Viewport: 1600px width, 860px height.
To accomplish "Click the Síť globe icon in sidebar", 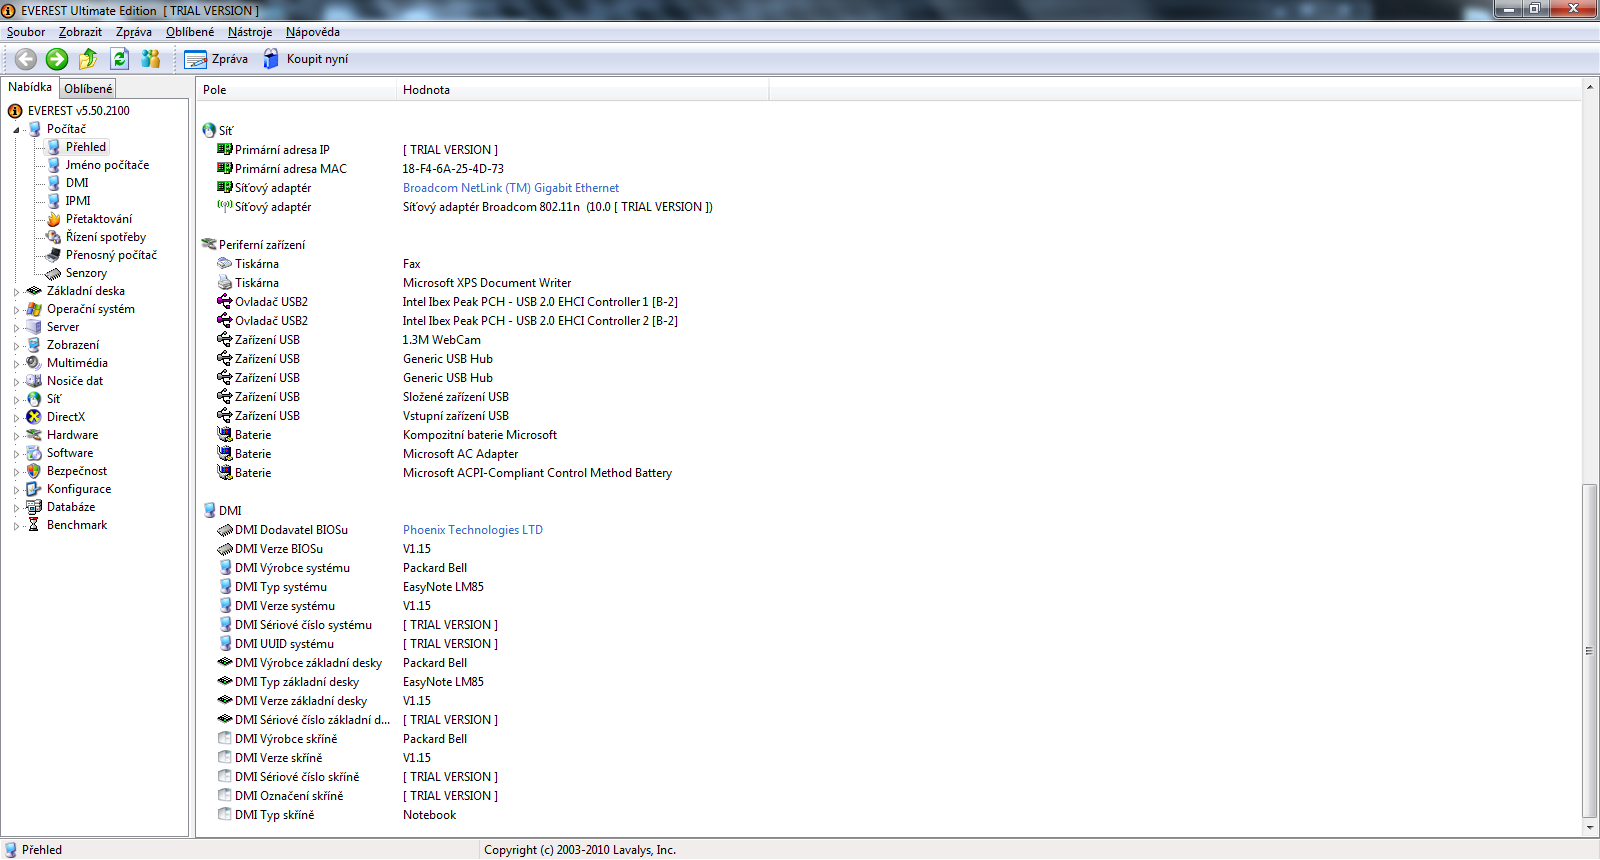I will click(x=34, y=399).
